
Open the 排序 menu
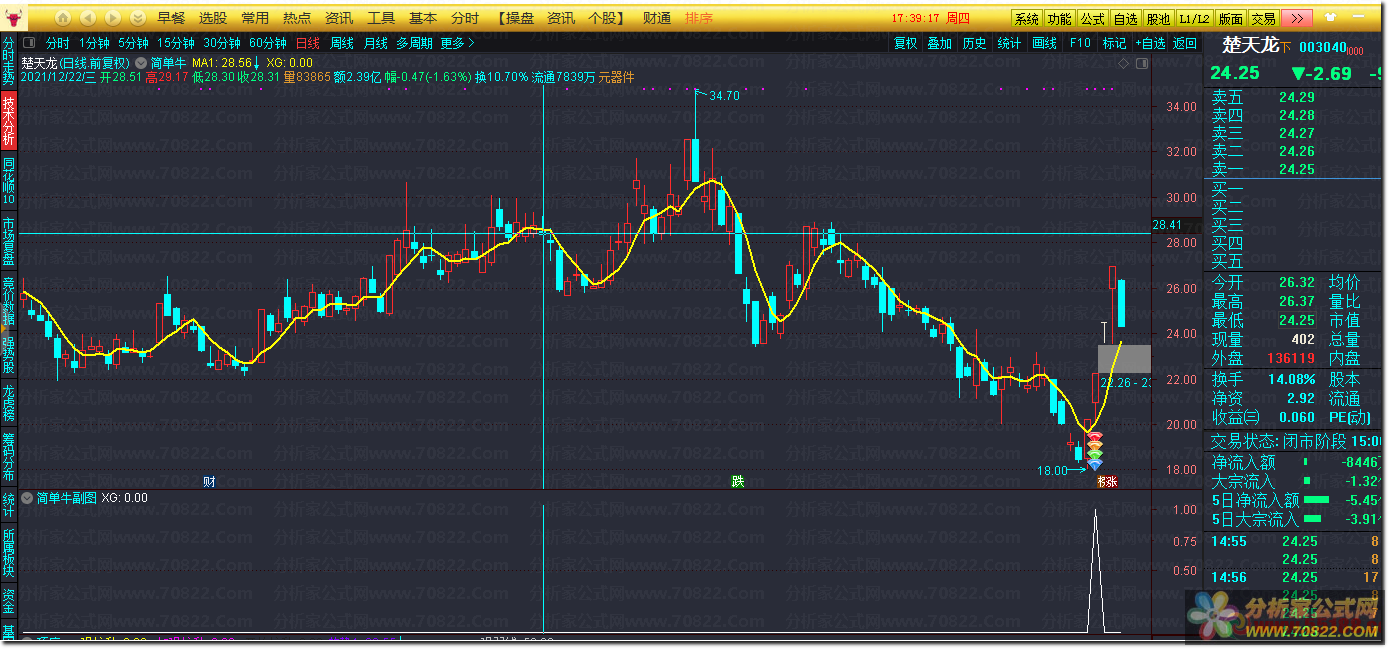click(x=699, y=18)
